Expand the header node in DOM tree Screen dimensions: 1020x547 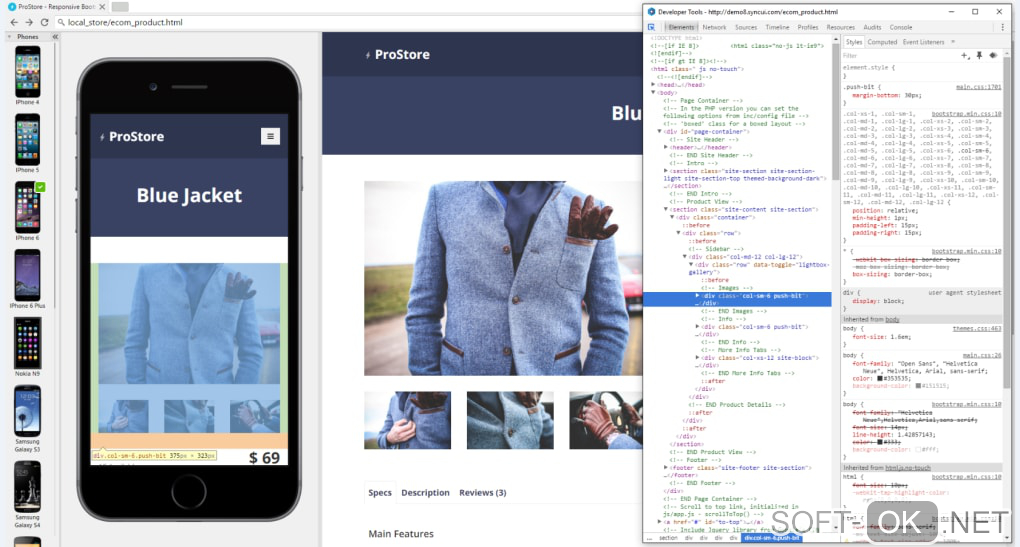[x=665, y=147]
